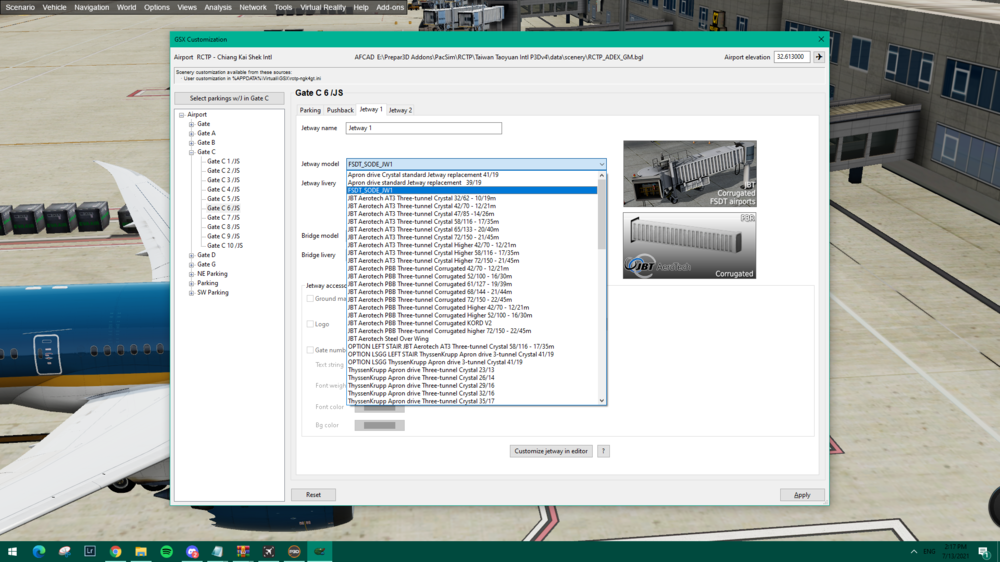Viewport: 1000px width, 562px height.
Task: Open WinRAR from the taskbar
Action: pyautogui.click(x=243, y=551)
